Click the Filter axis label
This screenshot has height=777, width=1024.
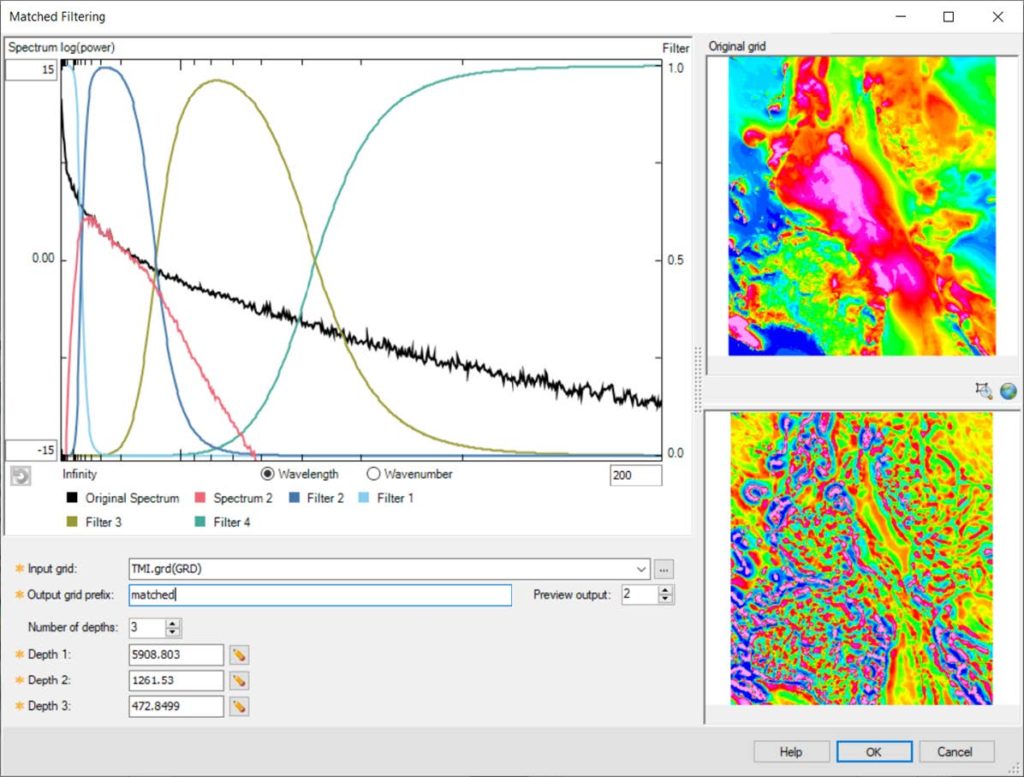click(x=676, y=47)
